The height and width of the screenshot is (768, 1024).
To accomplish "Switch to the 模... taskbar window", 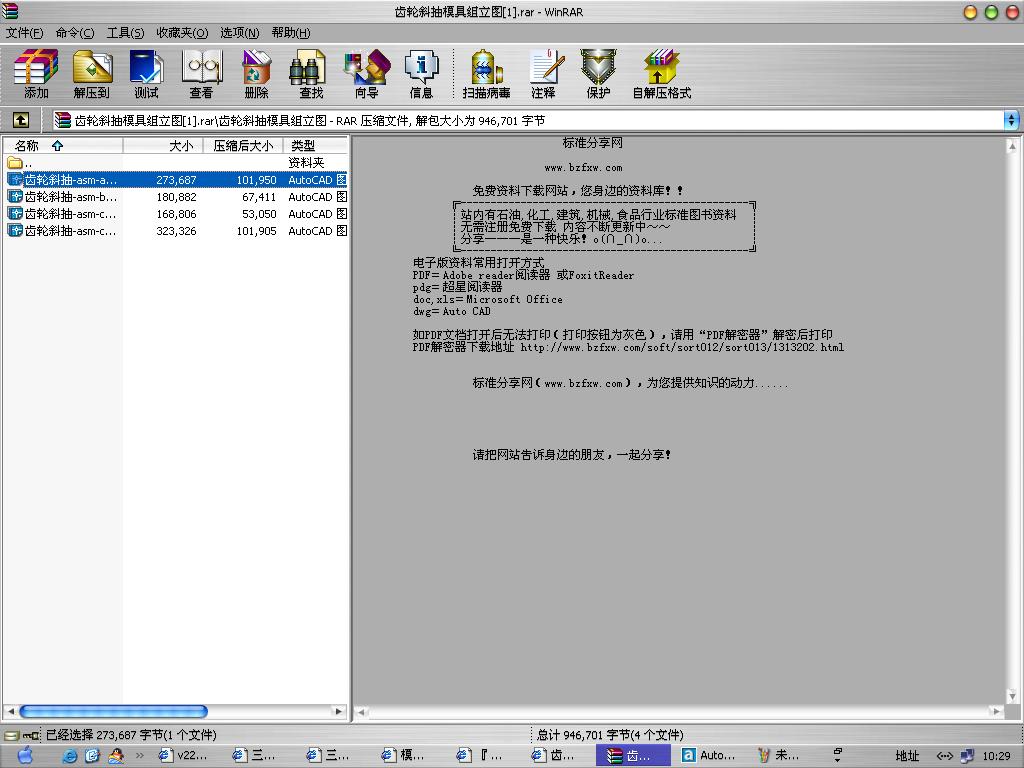I will pyautogui.click(x=403, y=756).
